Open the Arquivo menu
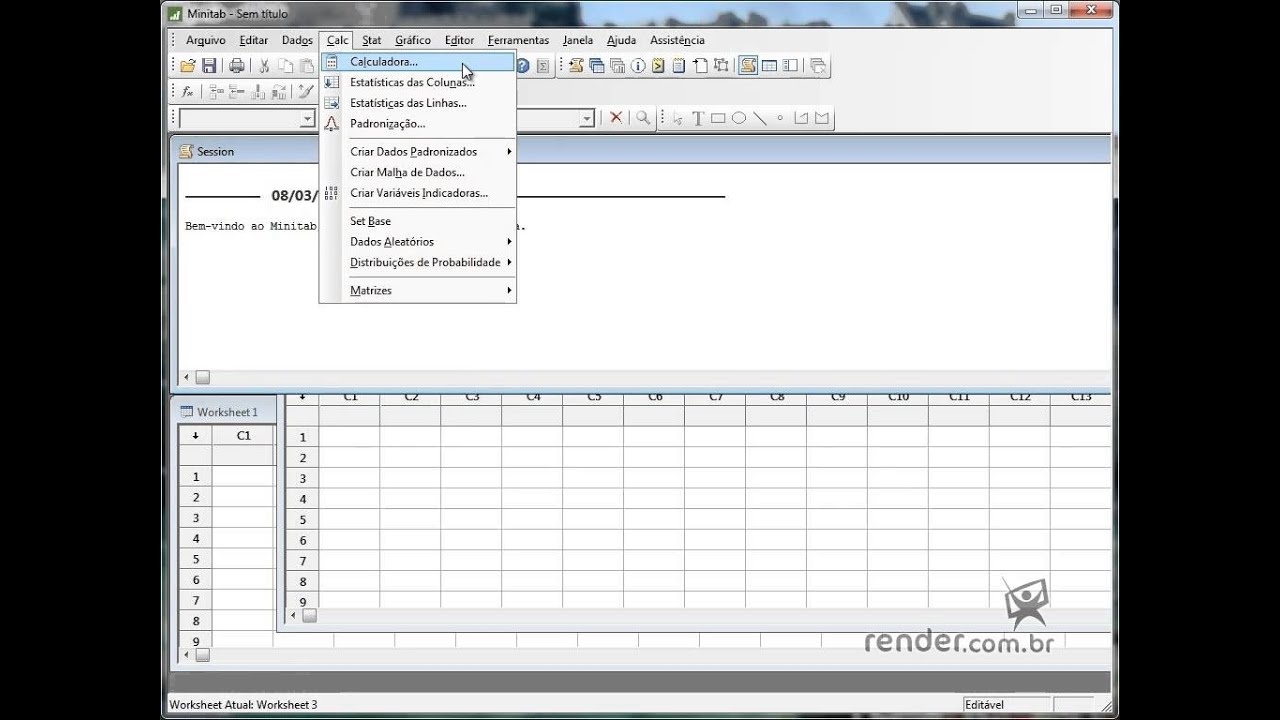The image size is (1280, 720). pos(206,40)
